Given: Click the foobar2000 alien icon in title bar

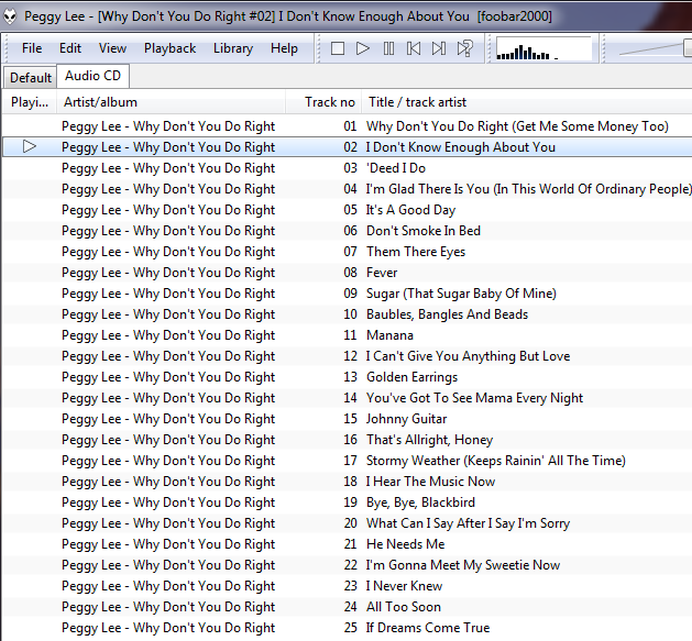Looking at the screenshot, I should 10,16.
